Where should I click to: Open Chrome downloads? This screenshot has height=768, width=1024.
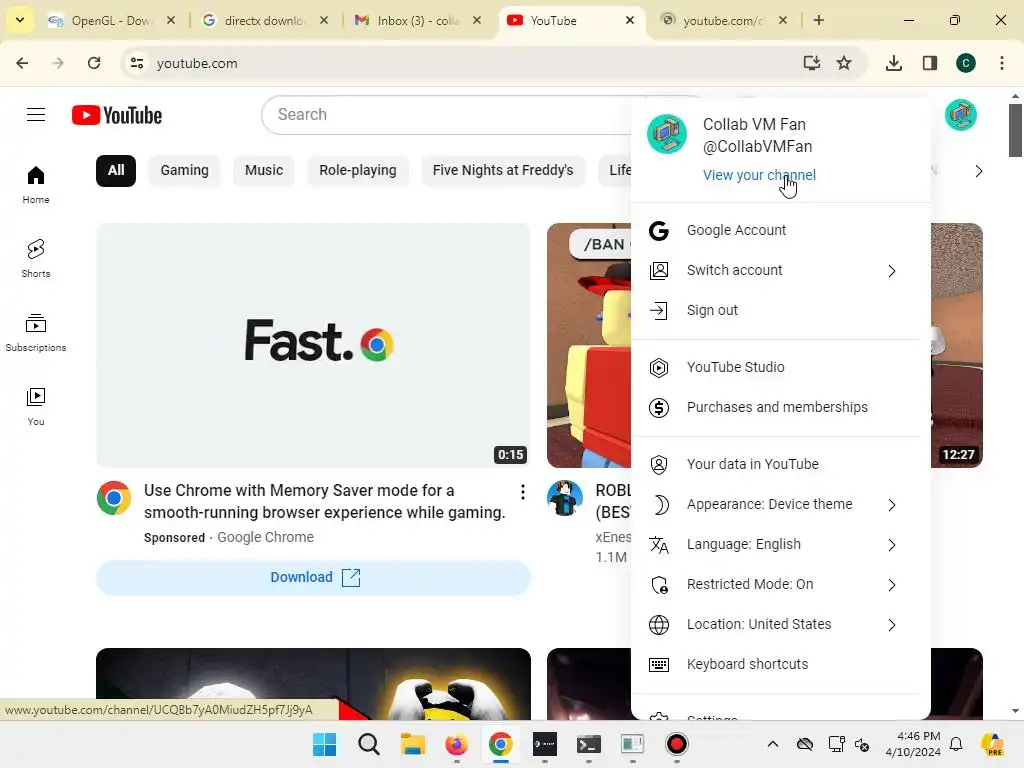(x=893, y=63)
